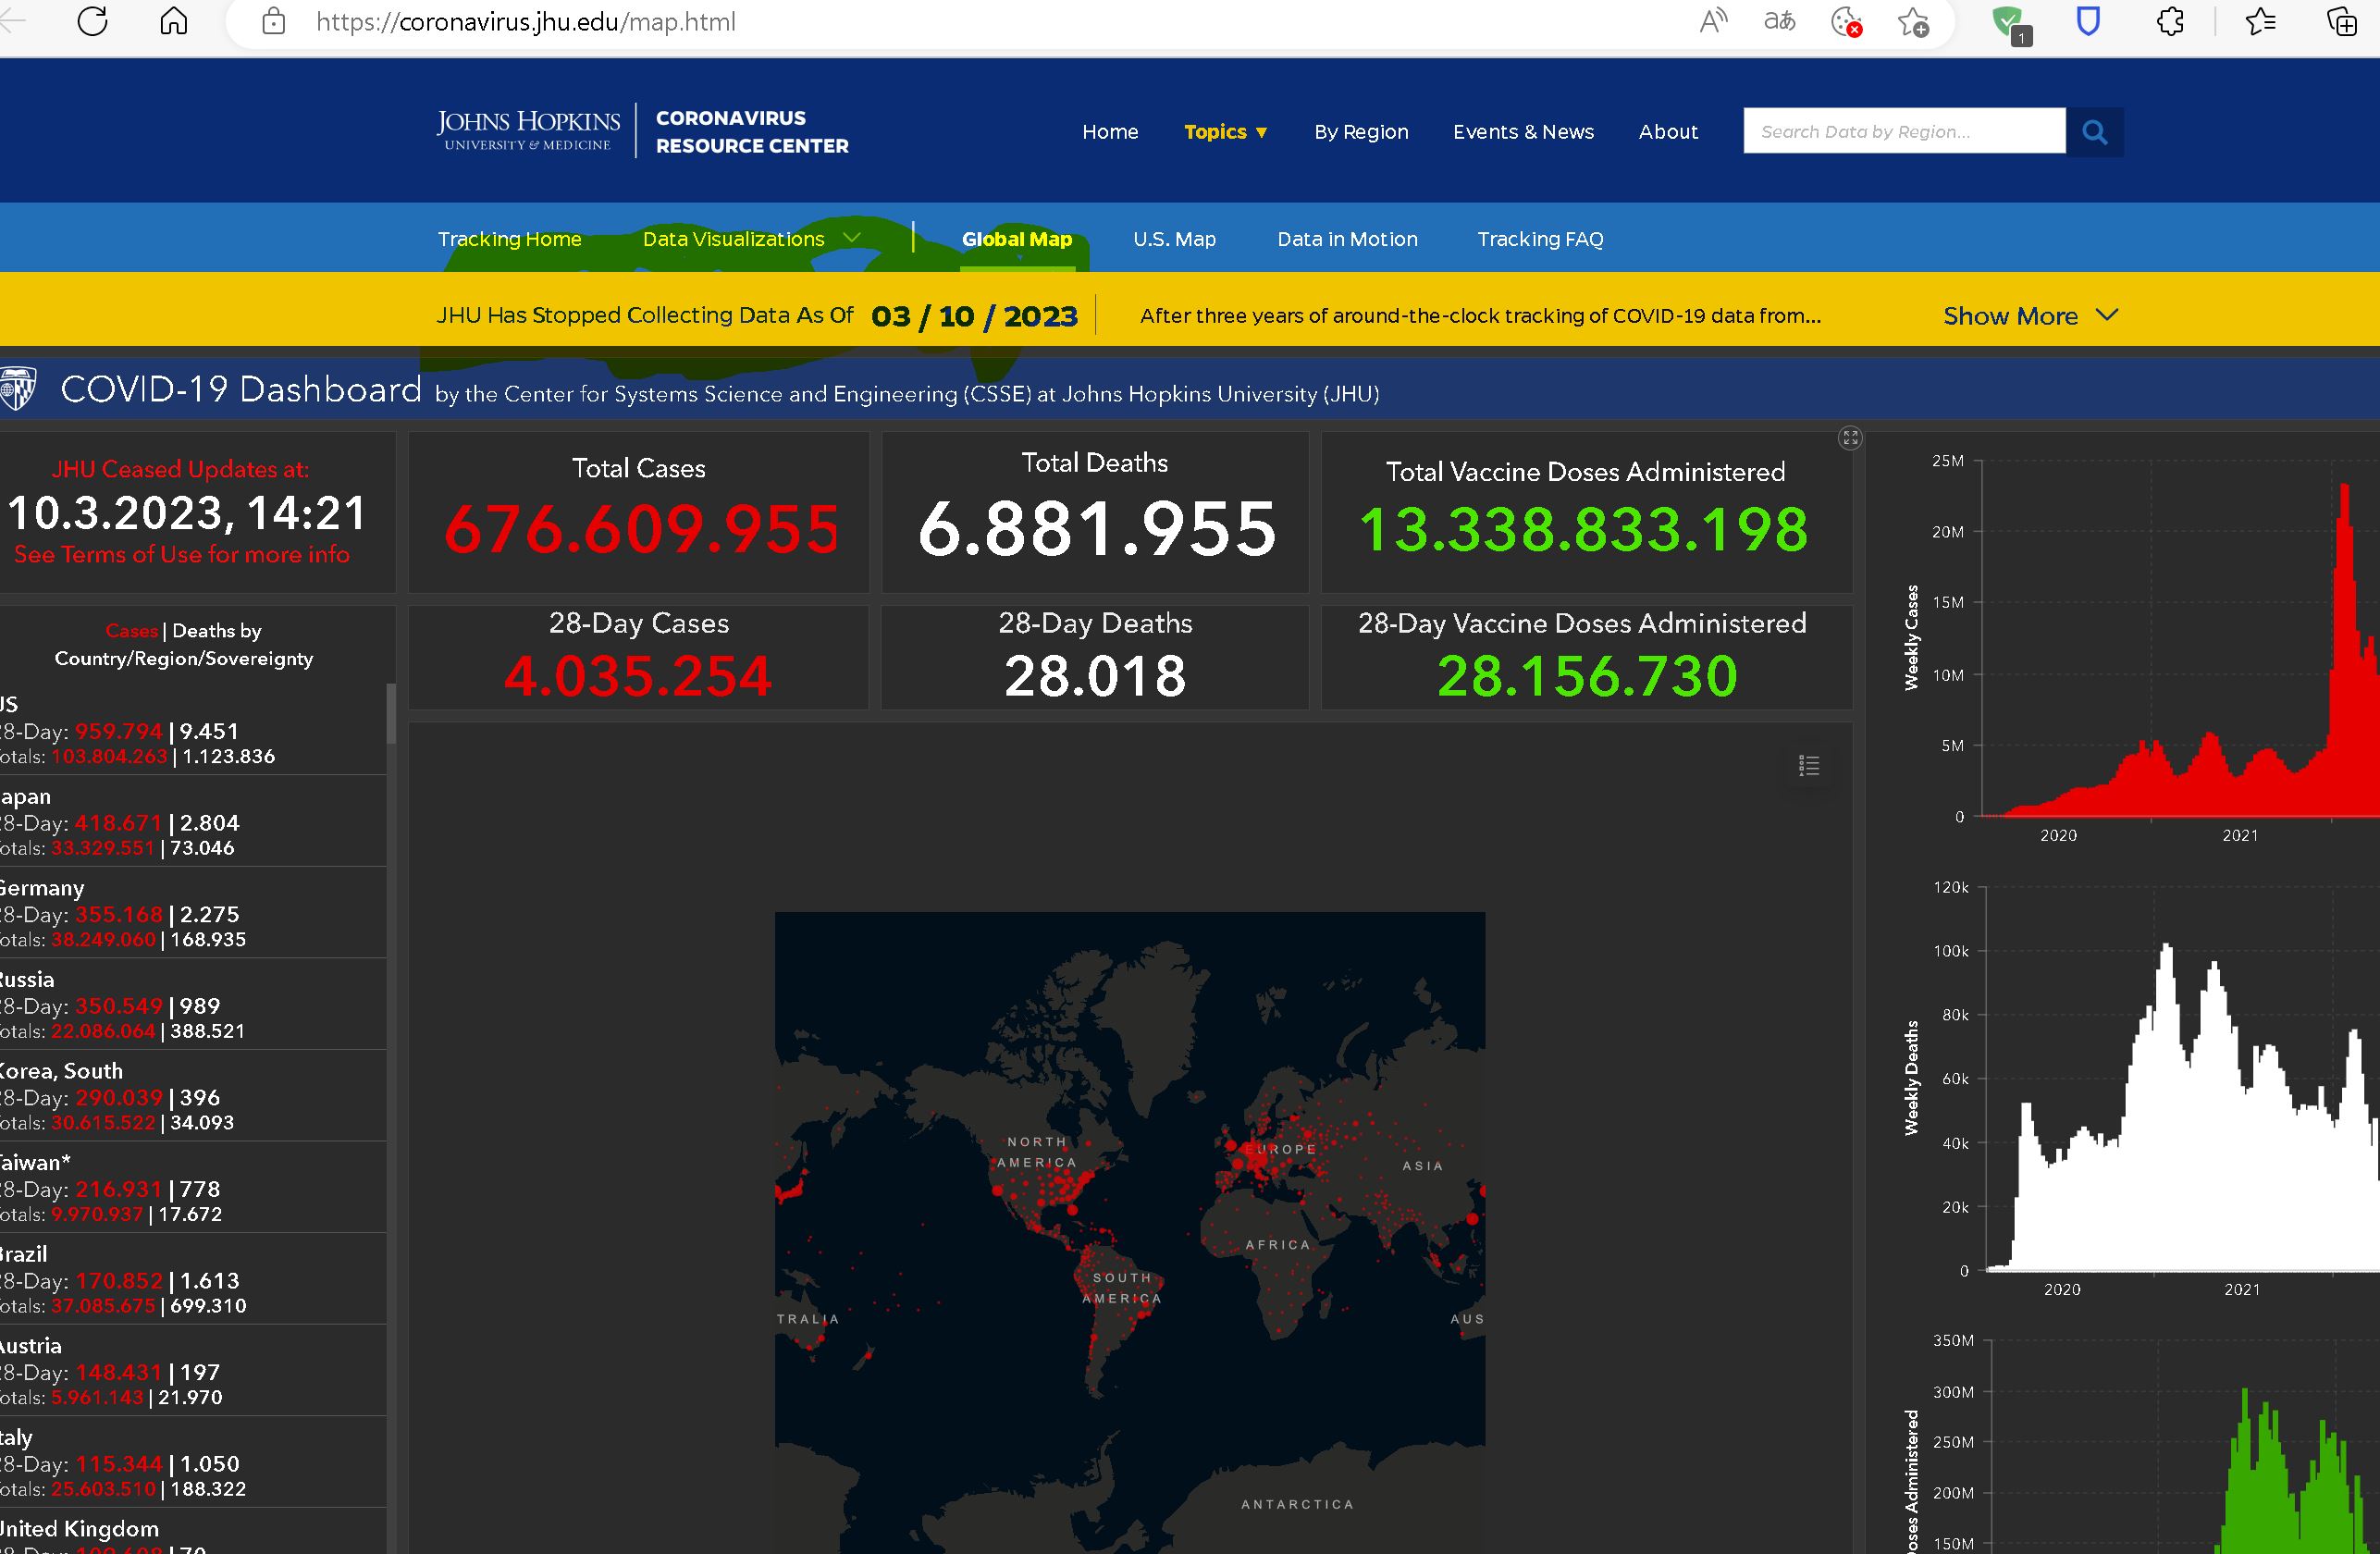Add this page to favorites star
Screen dimensions: 2380x1554
point(1913,21)
